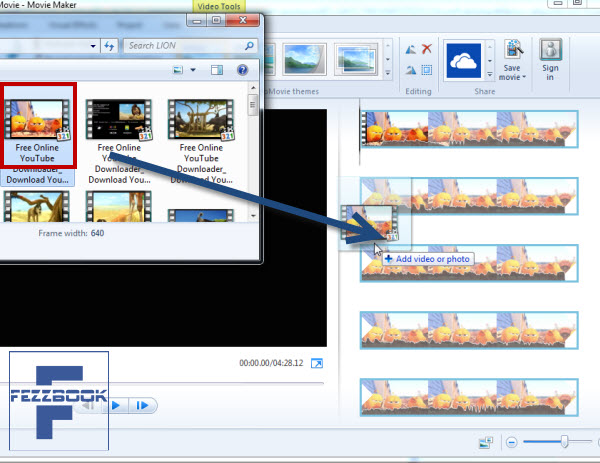Select the dark credits video file thumbnail
This screenshot has height=463, width=600.
point(119,119)
